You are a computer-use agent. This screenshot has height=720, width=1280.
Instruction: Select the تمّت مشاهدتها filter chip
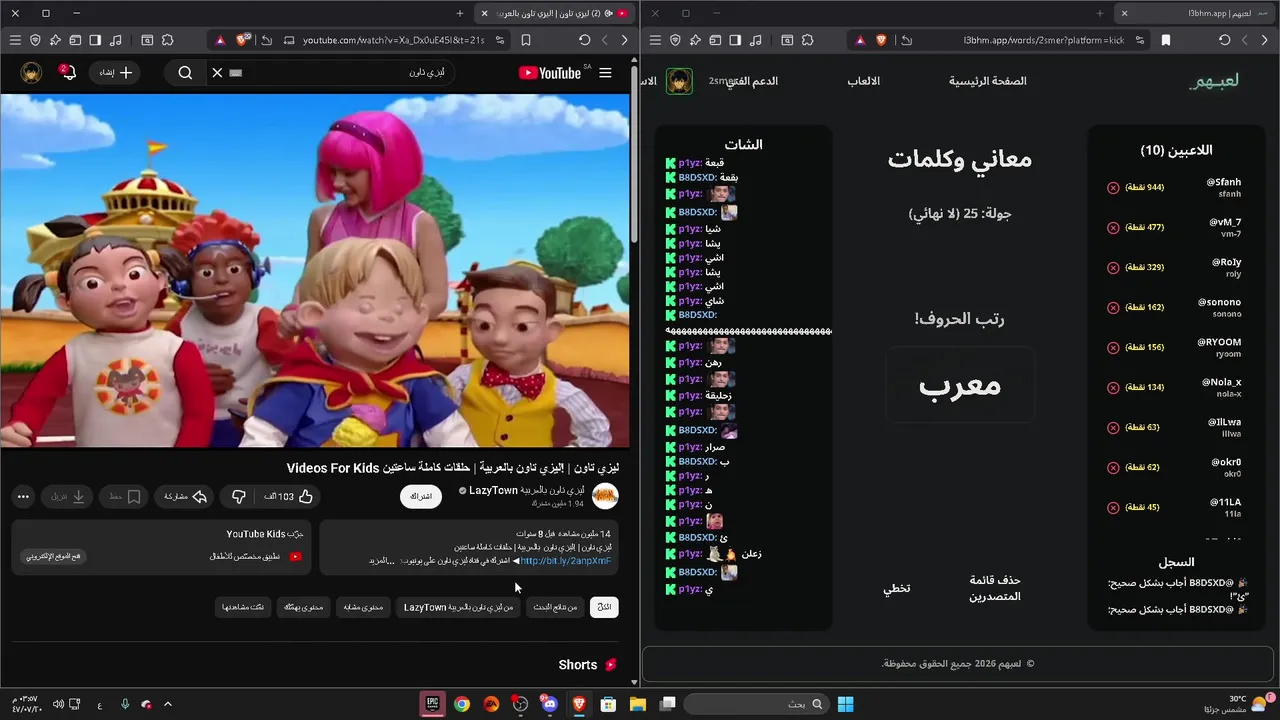[244, 607]
